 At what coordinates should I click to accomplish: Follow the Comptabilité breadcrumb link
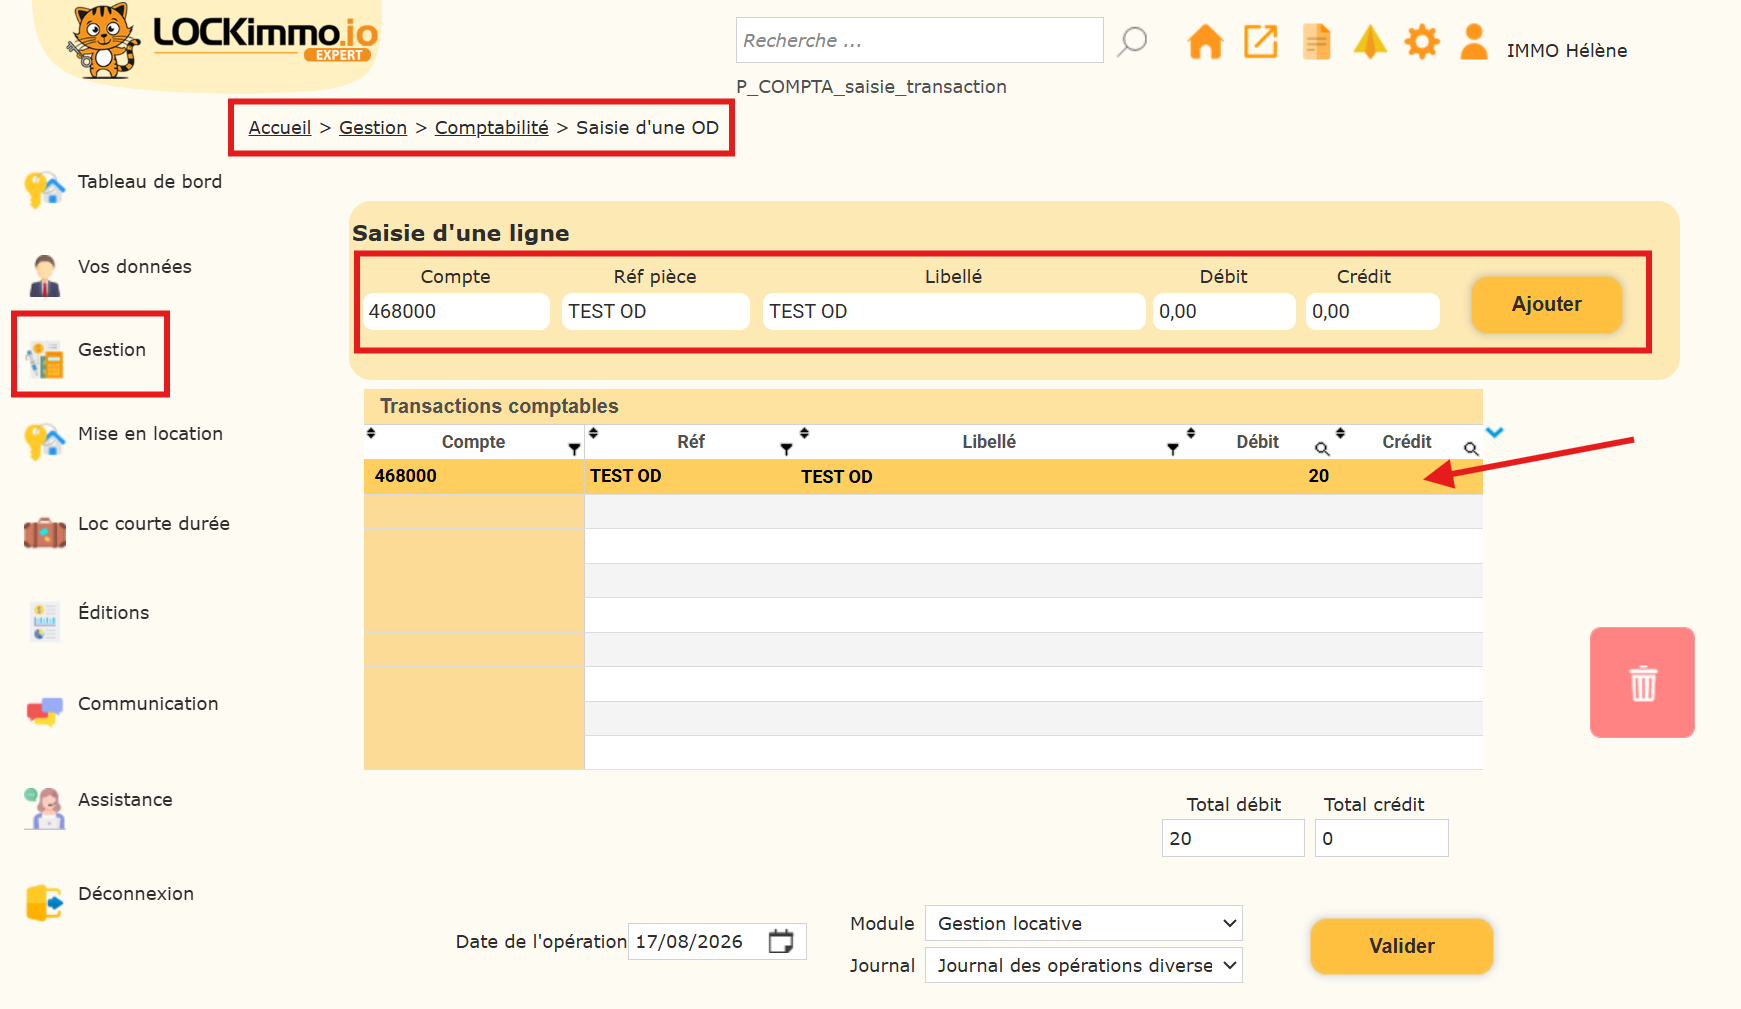[x=492, y=128]
